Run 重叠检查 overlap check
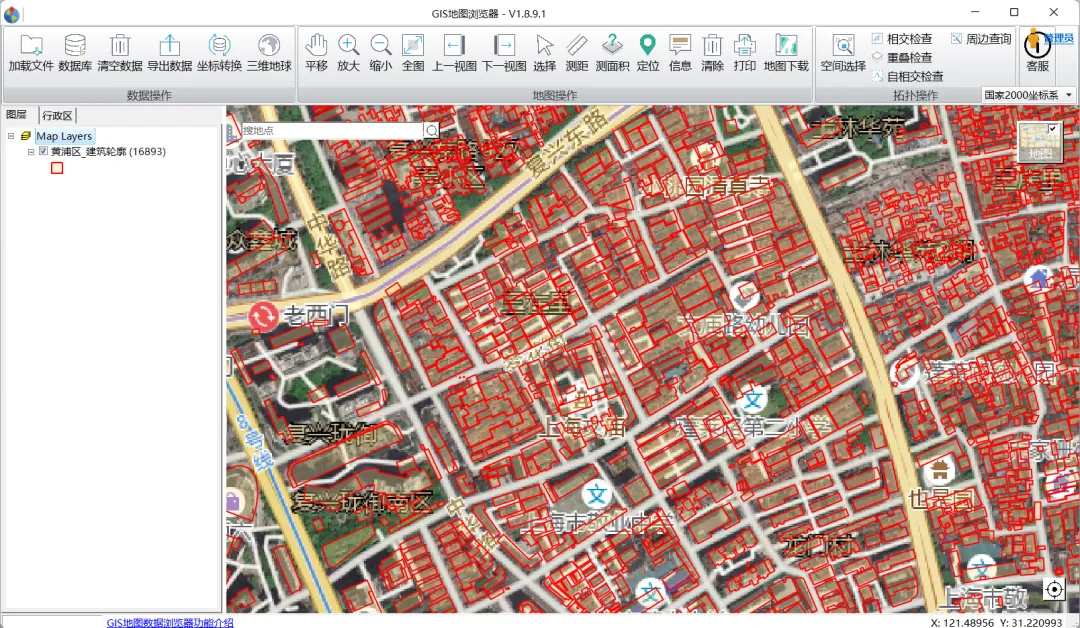Viewport: 1080px width, 628px height. (x=902, y=57)
